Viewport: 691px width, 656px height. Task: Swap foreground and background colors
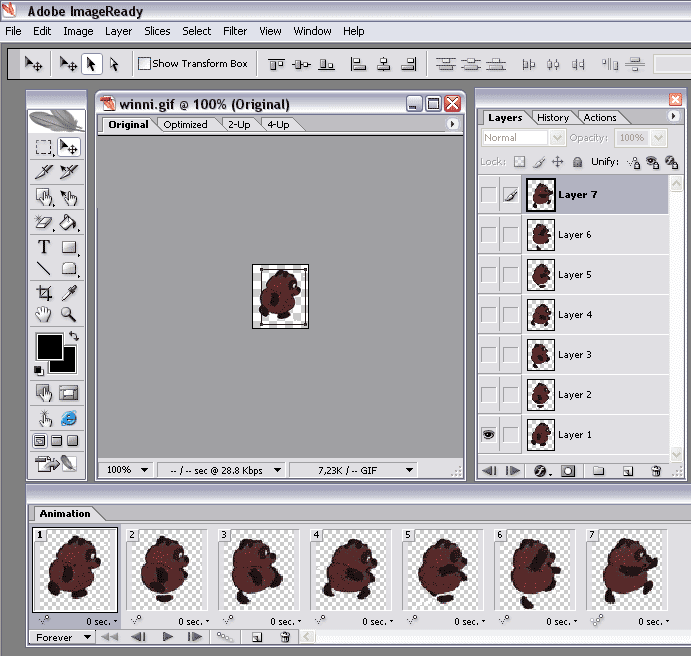(74, 336)
